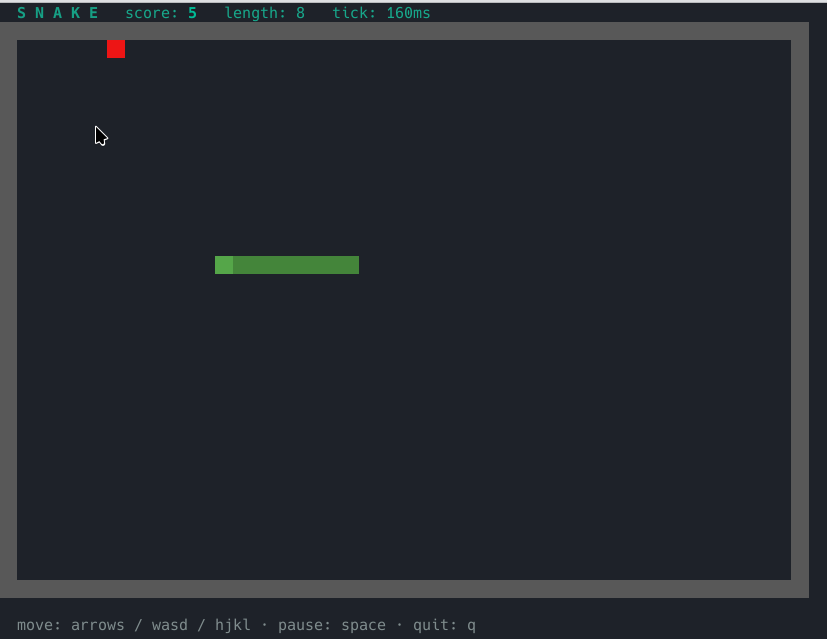Click the 'score: 5' readout
The image size is (827, 639).
(x=161, y=13)
